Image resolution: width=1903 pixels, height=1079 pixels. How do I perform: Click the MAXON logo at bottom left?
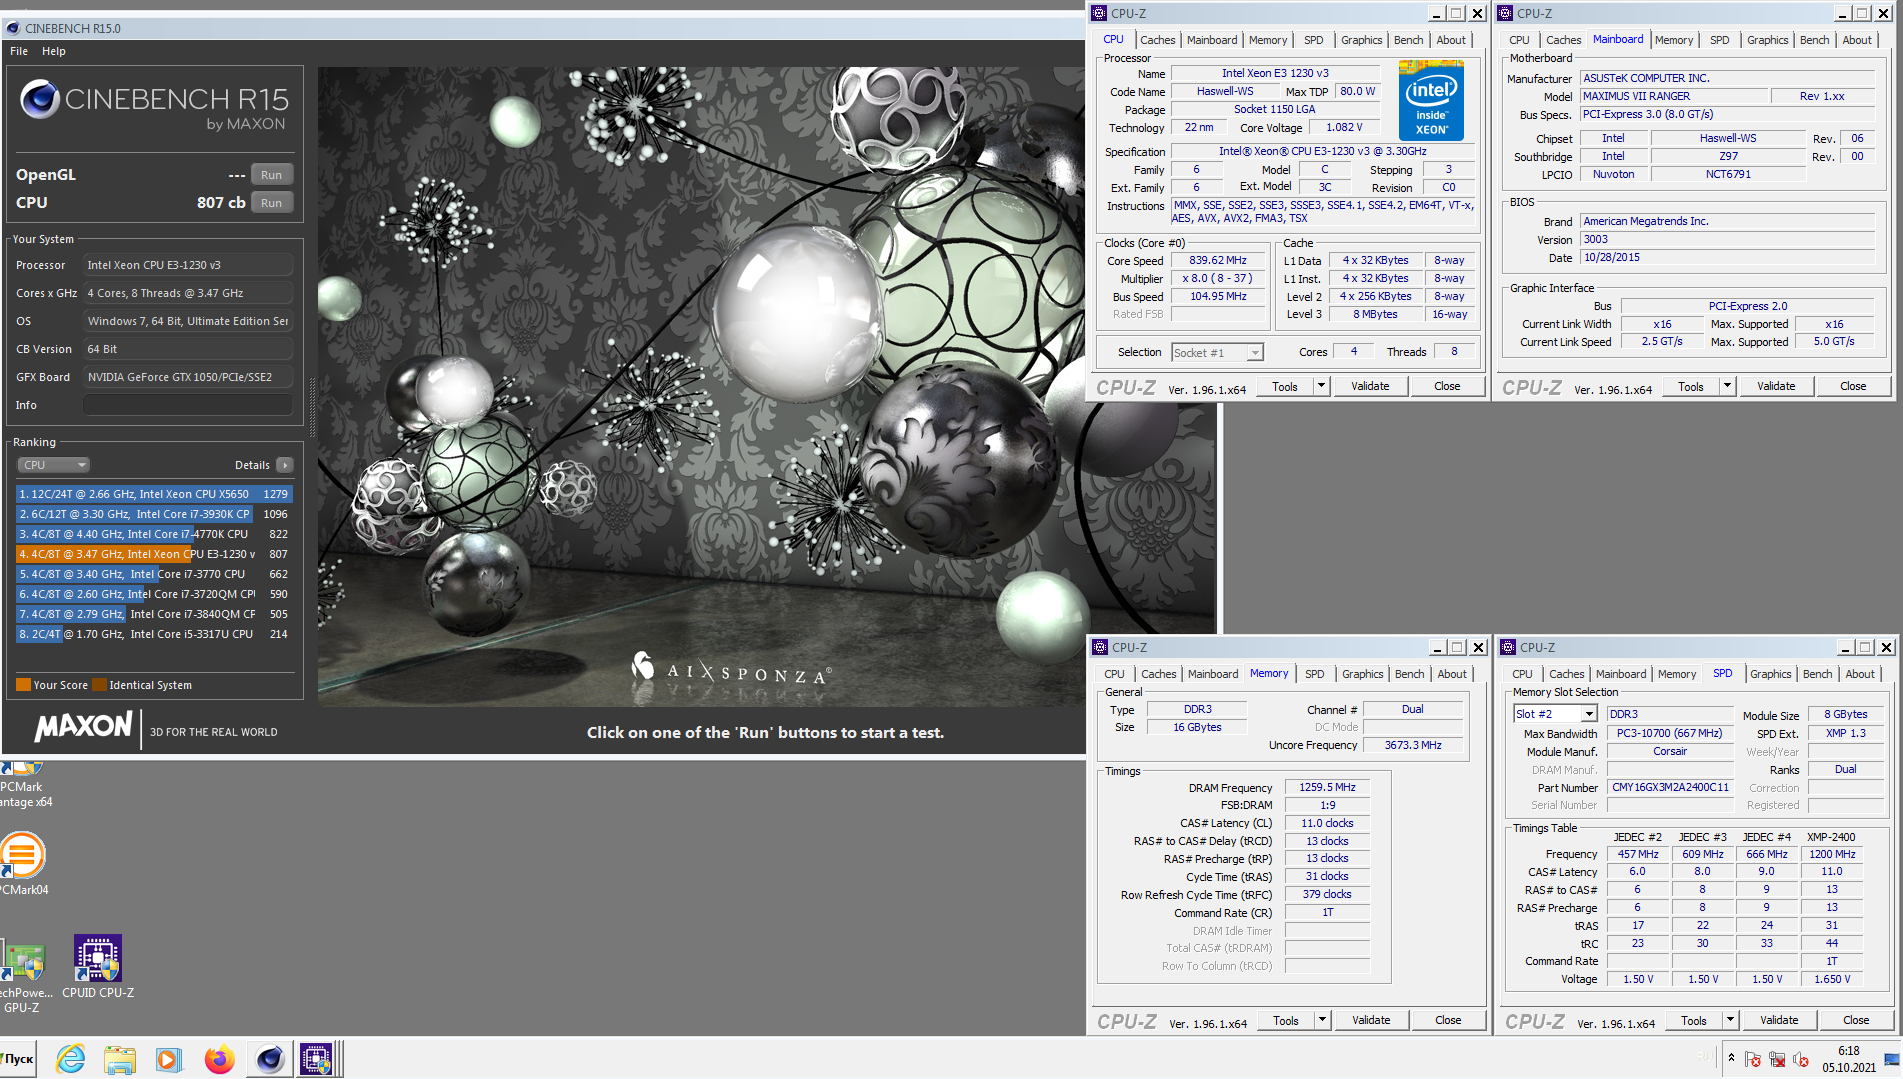click(x=83, y=727)
